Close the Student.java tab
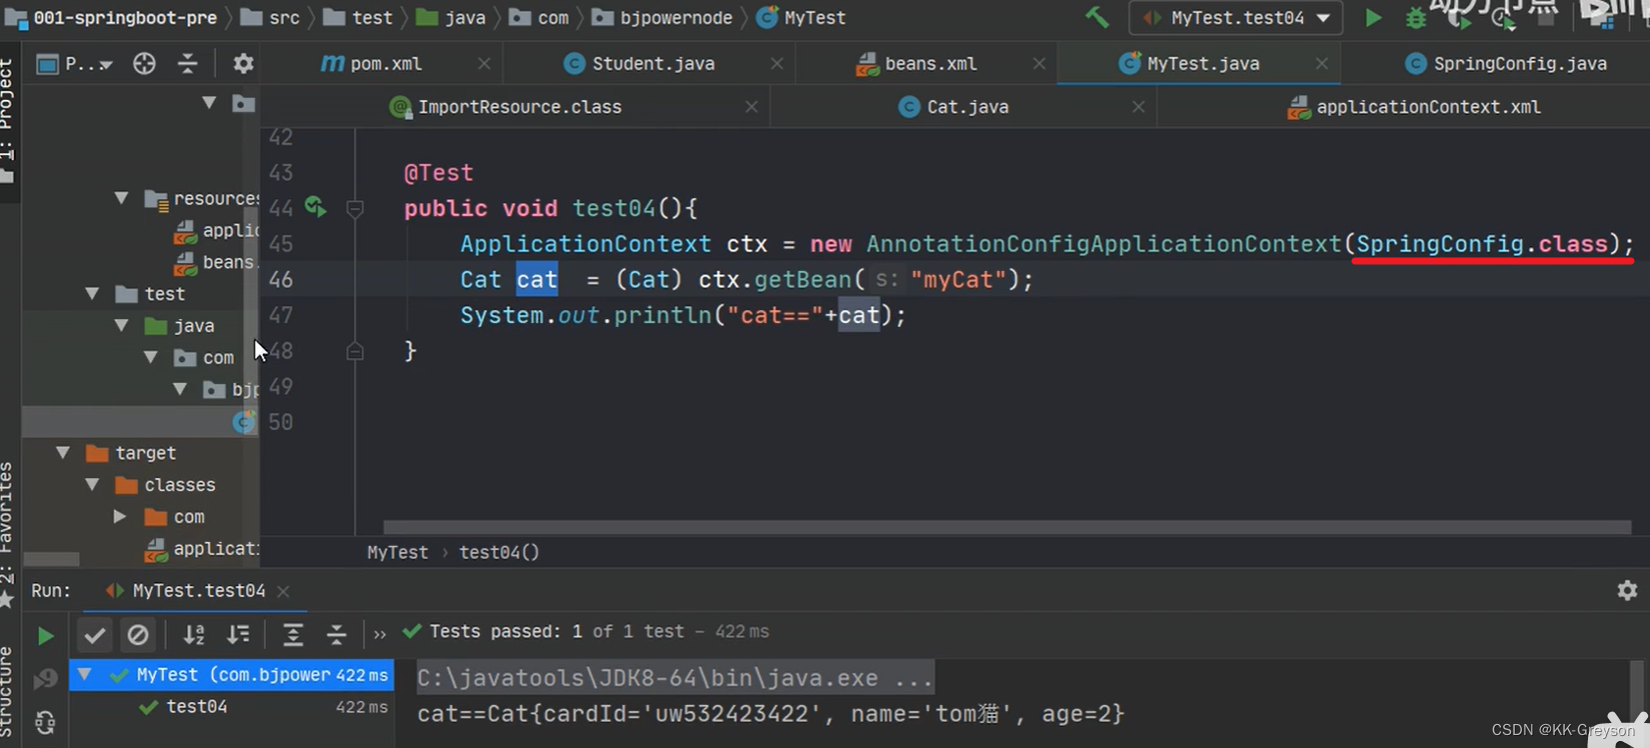Viewport: 1650px width, 748px height. click(777, 63)
